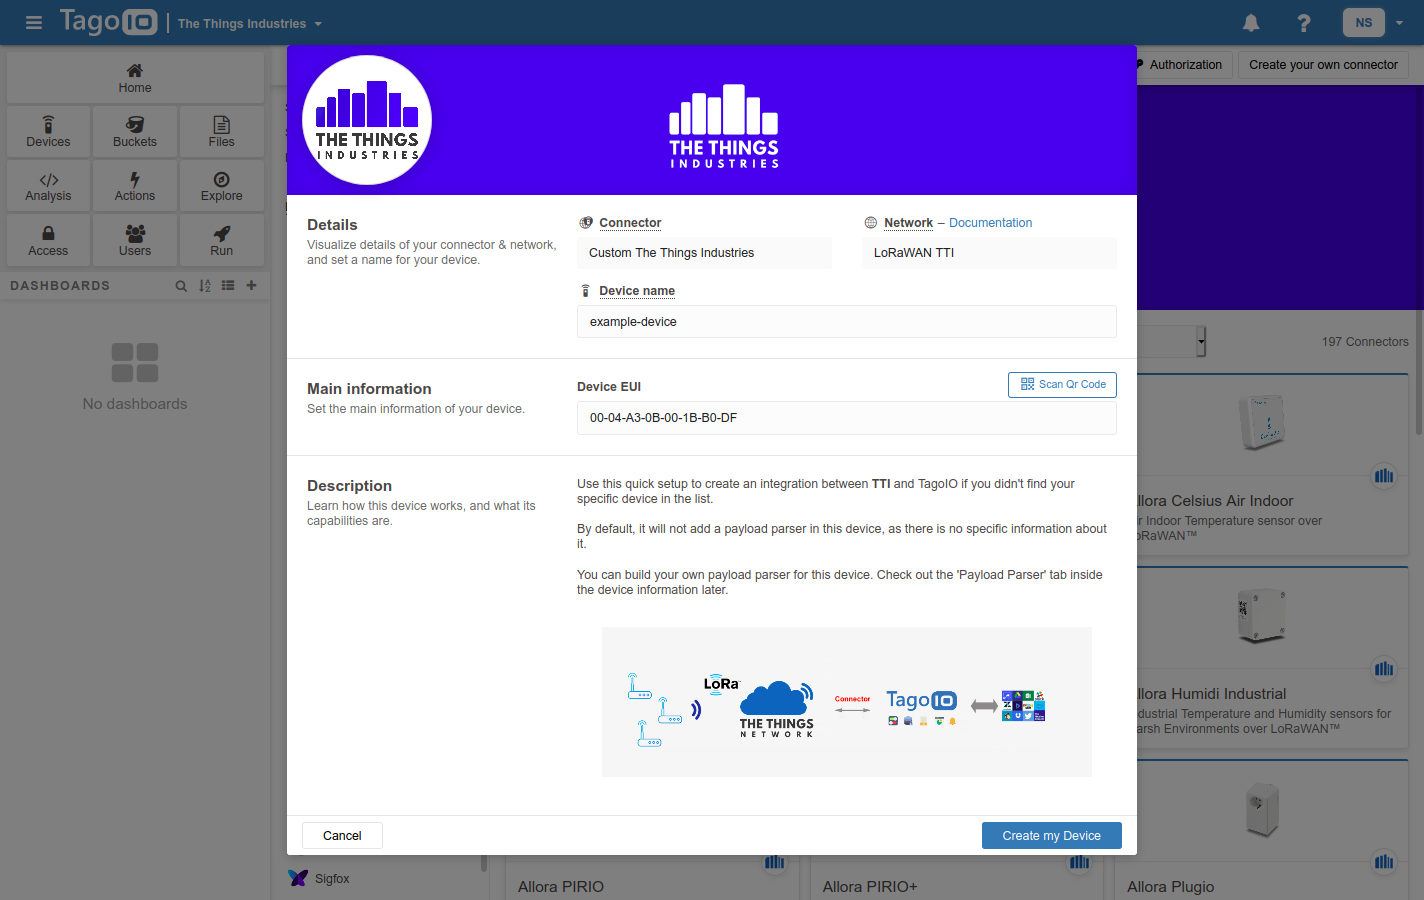This screenshot has width=1424, height=900.
Task: Click the Device EUI input field
Action: coord(846,418)
